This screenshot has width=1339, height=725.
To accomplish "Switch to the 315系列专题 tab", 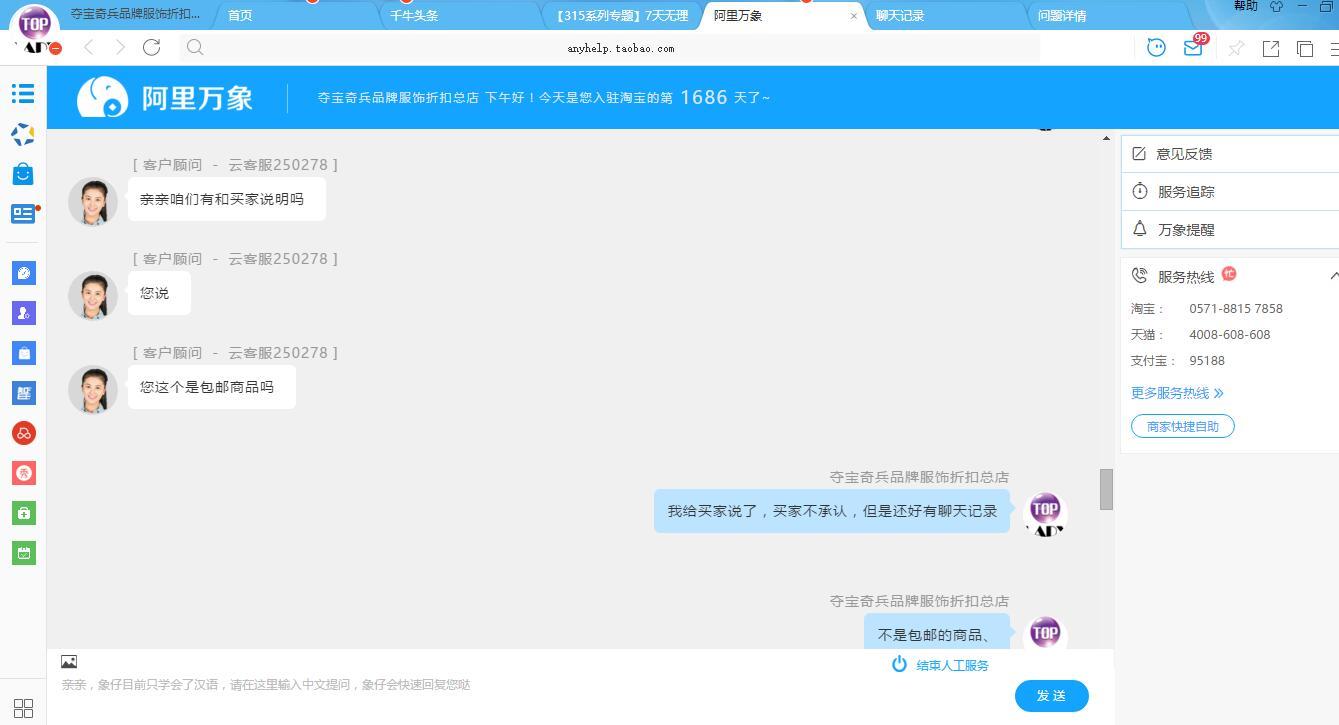I will point(622,15).
